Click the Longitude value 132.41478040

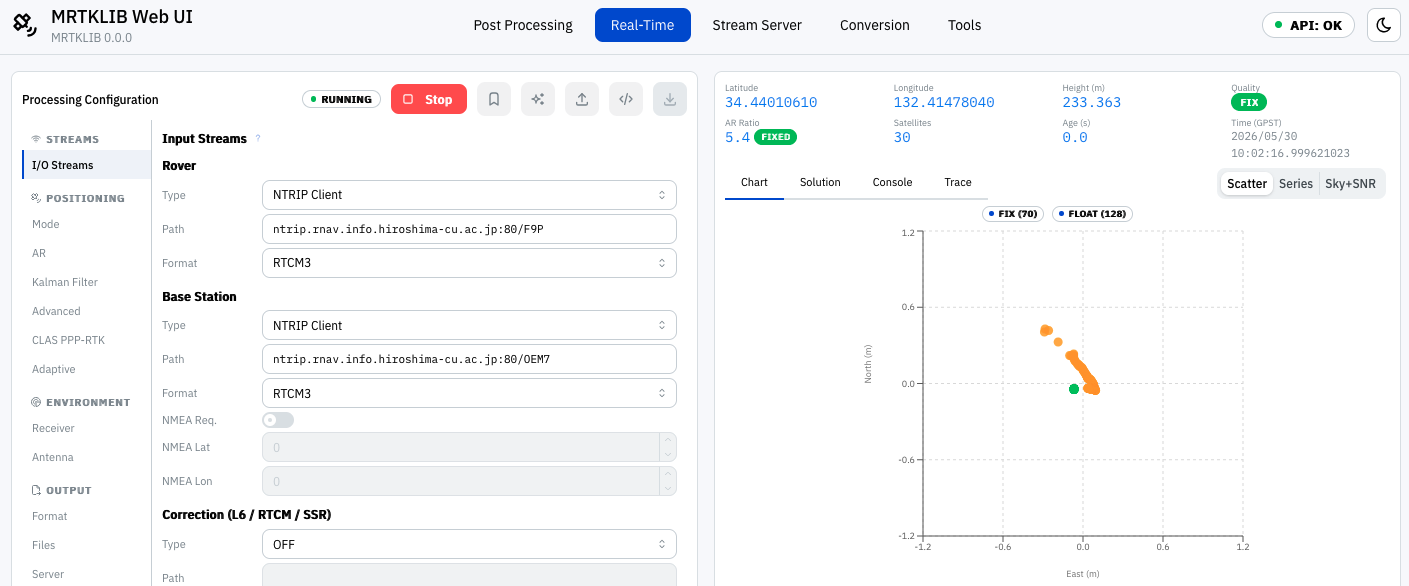944,103
